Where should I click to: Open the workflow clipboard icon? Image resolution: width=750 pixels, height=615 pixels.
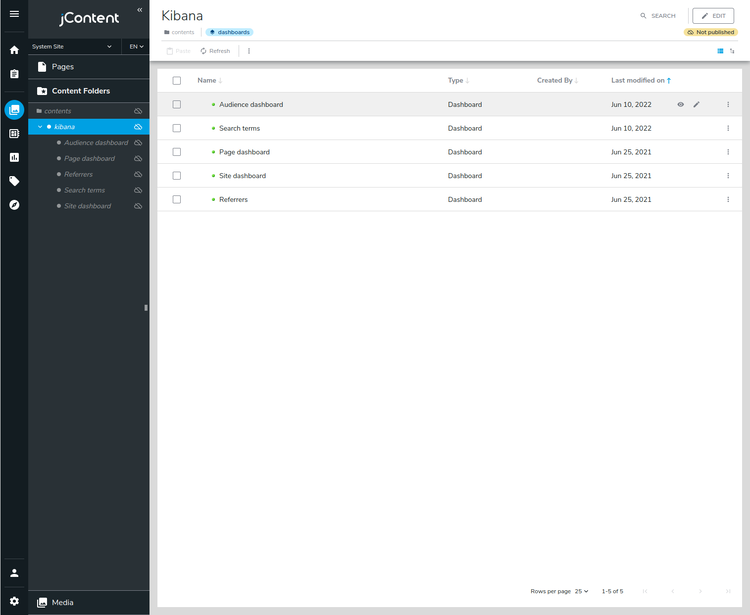(14, 74)
